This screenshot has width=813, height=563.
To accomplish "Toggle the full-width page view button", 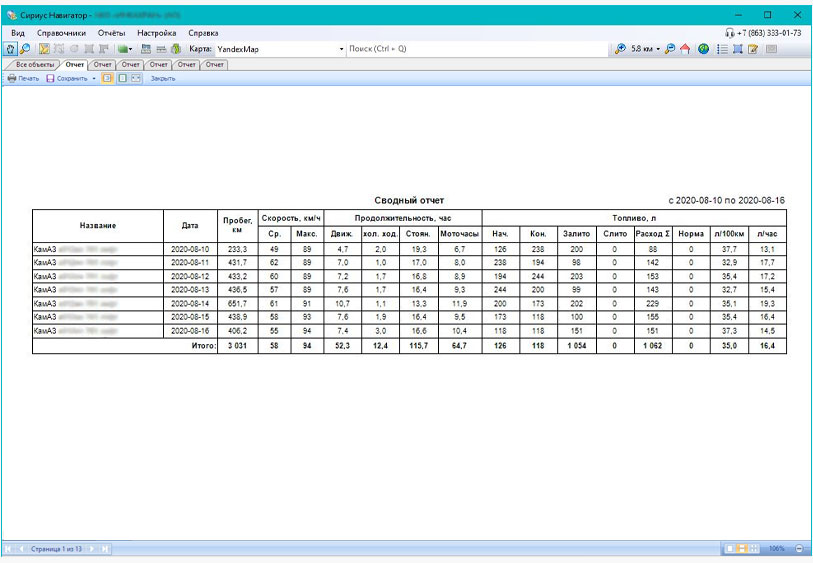I will click(135, 78).
